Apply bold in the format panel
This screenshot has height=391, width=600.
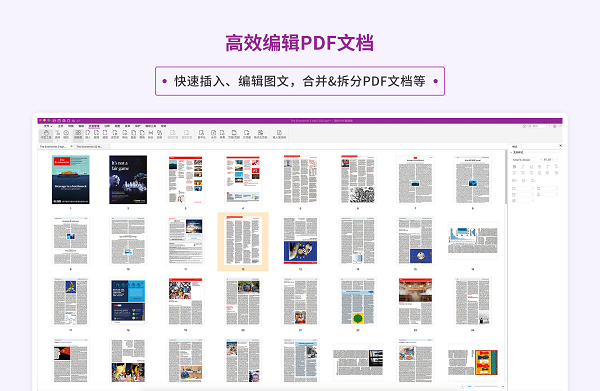tap(514, 166)
